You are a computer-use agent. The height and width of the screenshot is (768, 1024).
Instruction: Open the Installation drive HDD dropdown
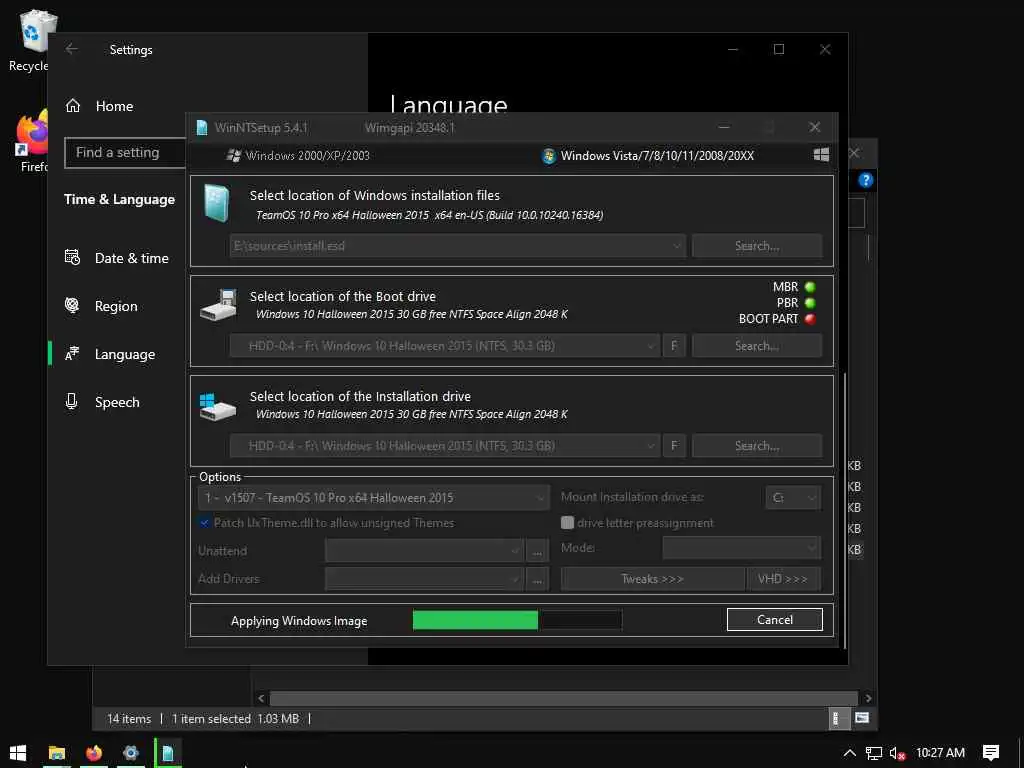pyautogui.click(x=445, y=446)
